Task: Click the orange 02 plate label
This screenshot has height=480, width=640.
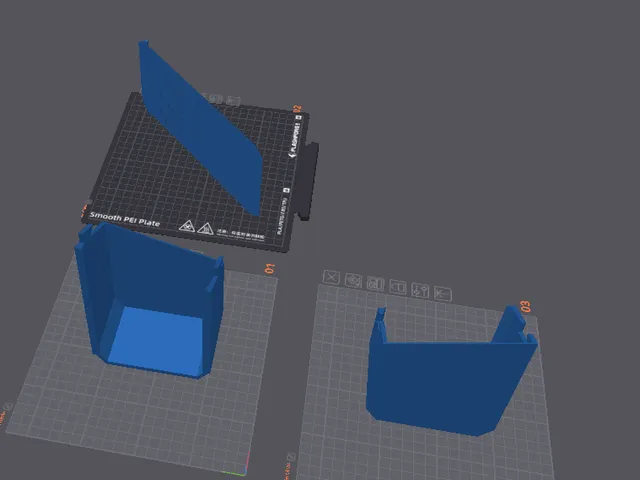Action: [297, 109]
